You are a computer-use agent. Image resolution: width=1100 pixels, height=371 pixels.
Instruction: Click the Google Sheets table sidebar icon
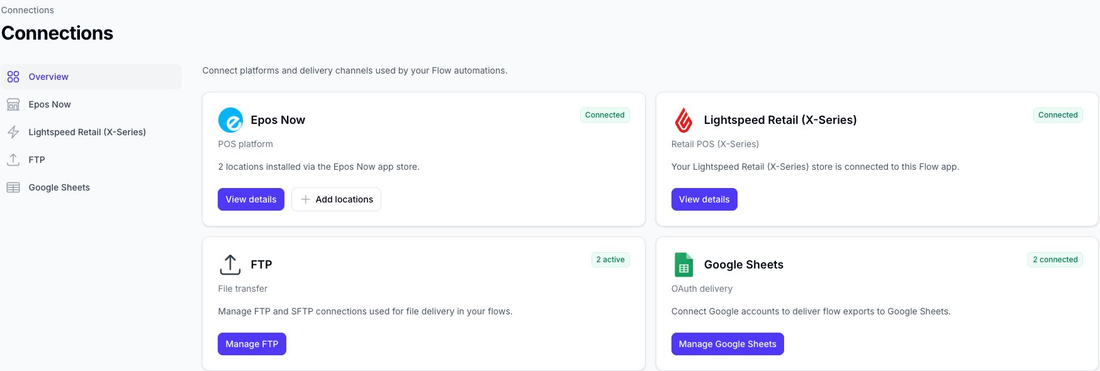(13, 187)
